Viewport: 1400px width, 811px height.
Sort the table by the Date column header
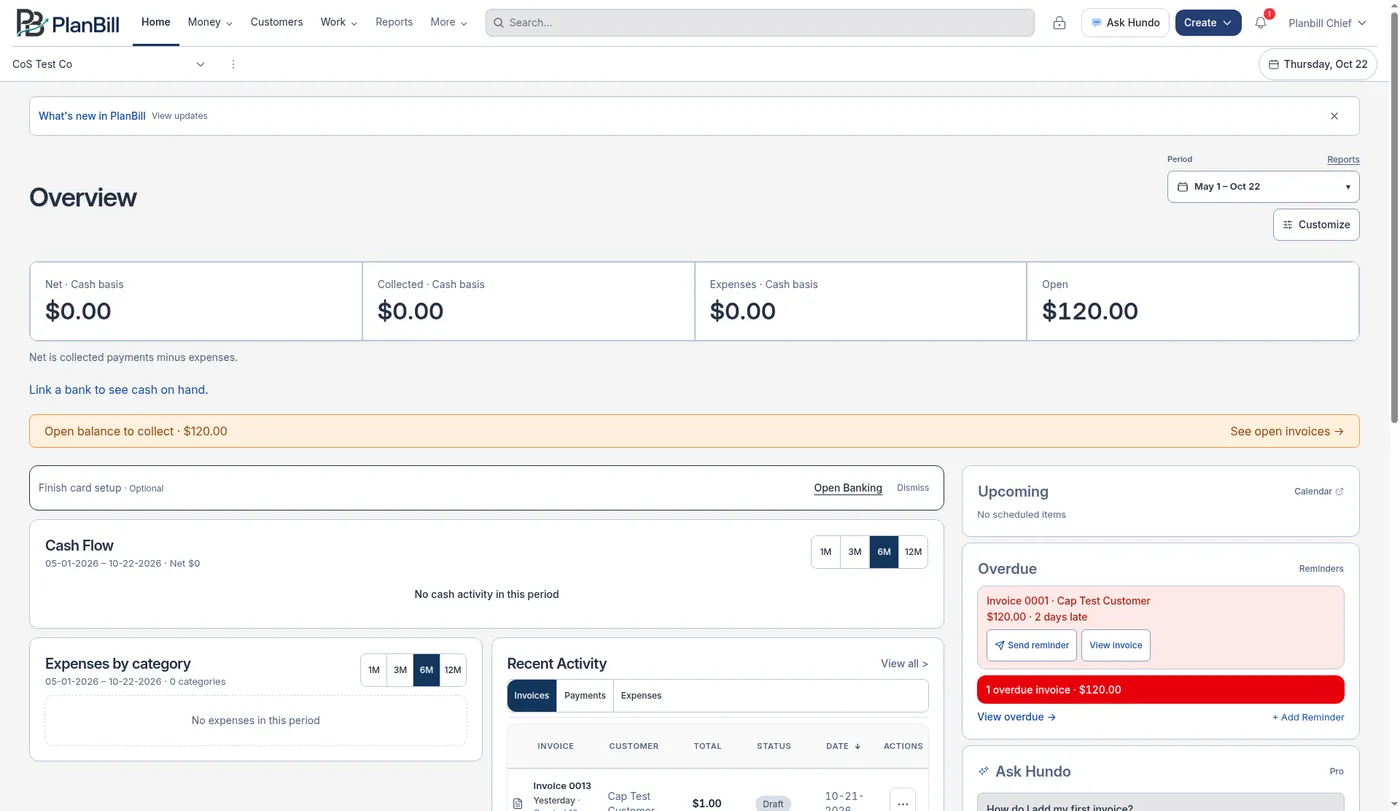tap(843, 746)
